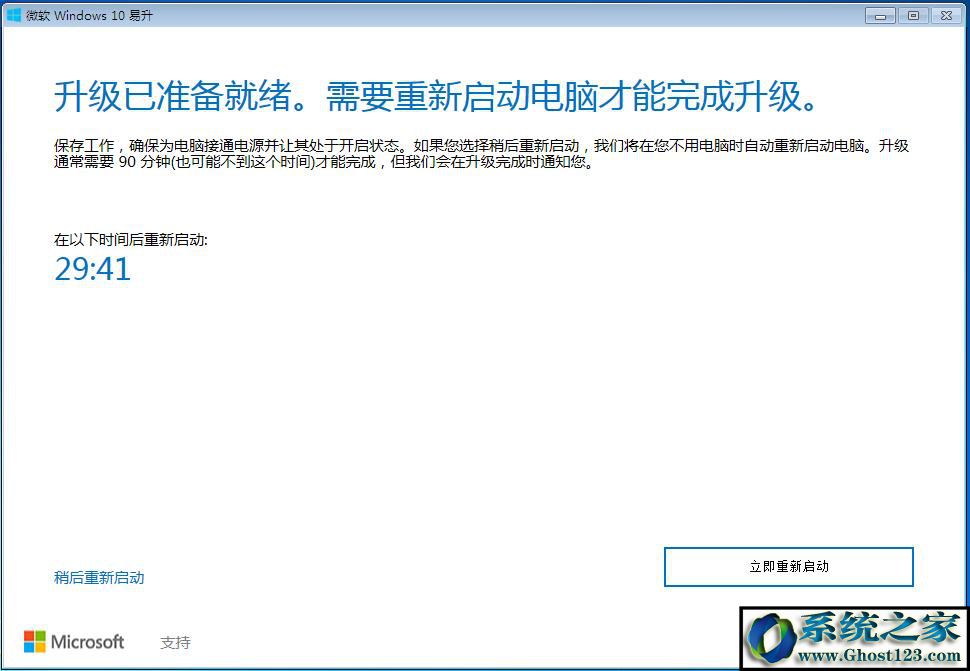Viewport: 970px width, 671px height.
Task: Click the 立即重新启动 button
Action: (x=788, y=566)
